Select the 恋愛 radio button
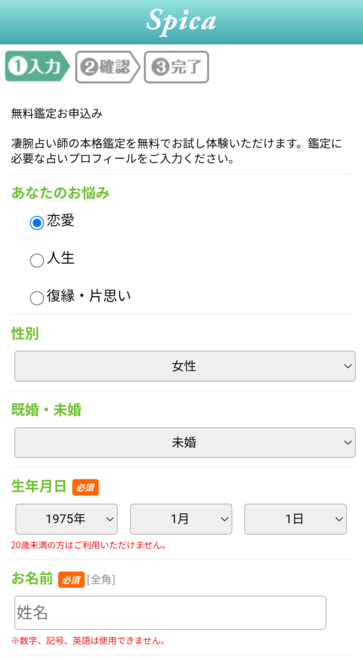This screenshot has width=363, height=660. [x=37, y=223]
